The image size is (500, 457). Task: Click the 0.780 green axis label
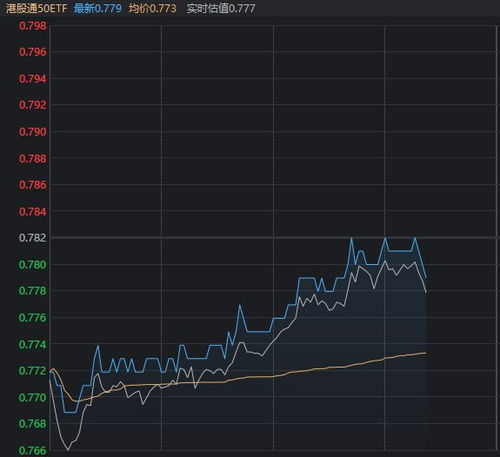33,265
